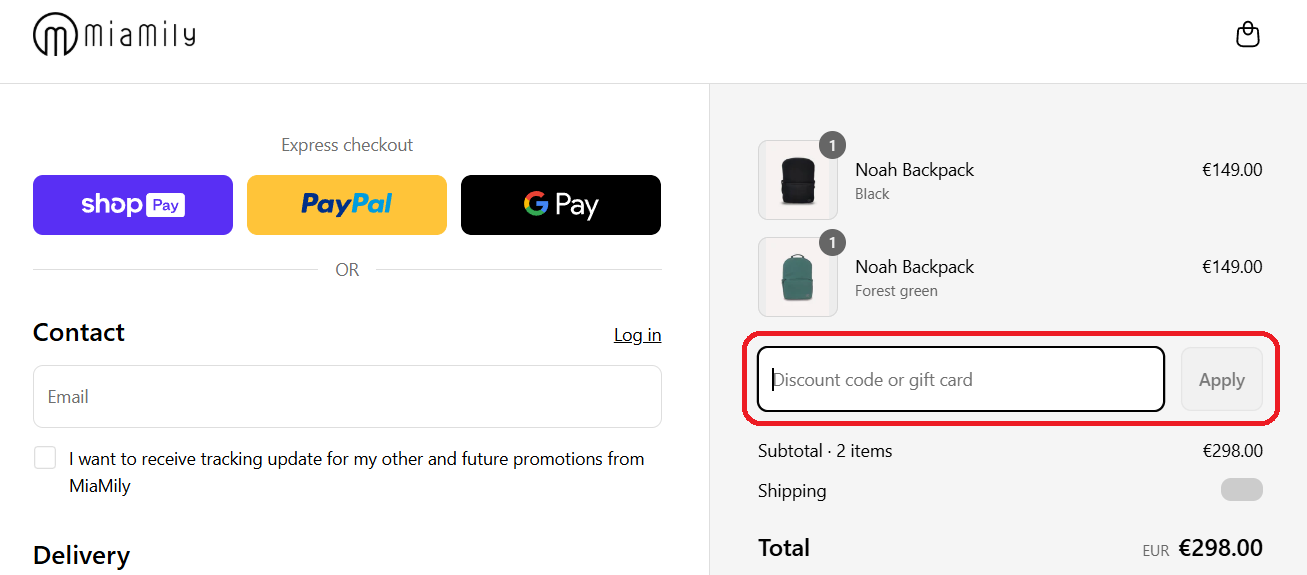The height and width of the screenshot is (575, 1307).
Task: Enable tracking updates and promotions checkbox
Action: click(45, 458)
